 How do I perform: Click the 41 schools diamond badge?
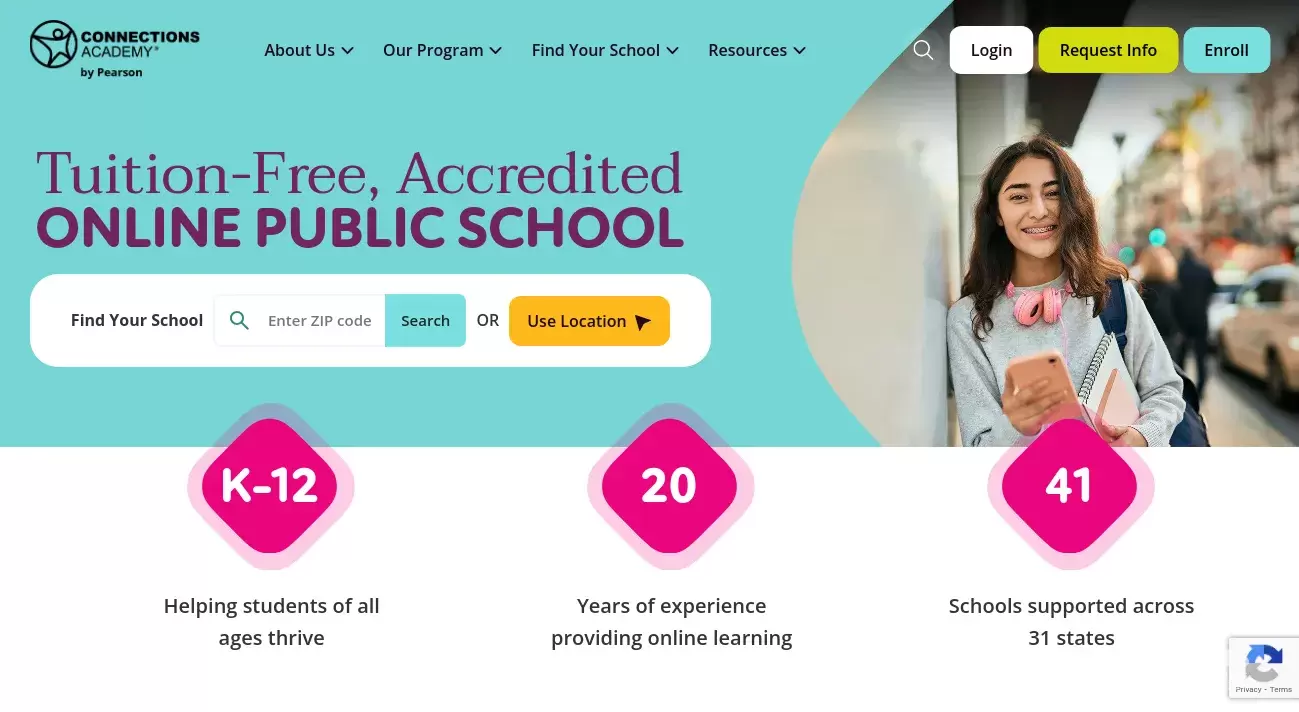pos(1069,486)
